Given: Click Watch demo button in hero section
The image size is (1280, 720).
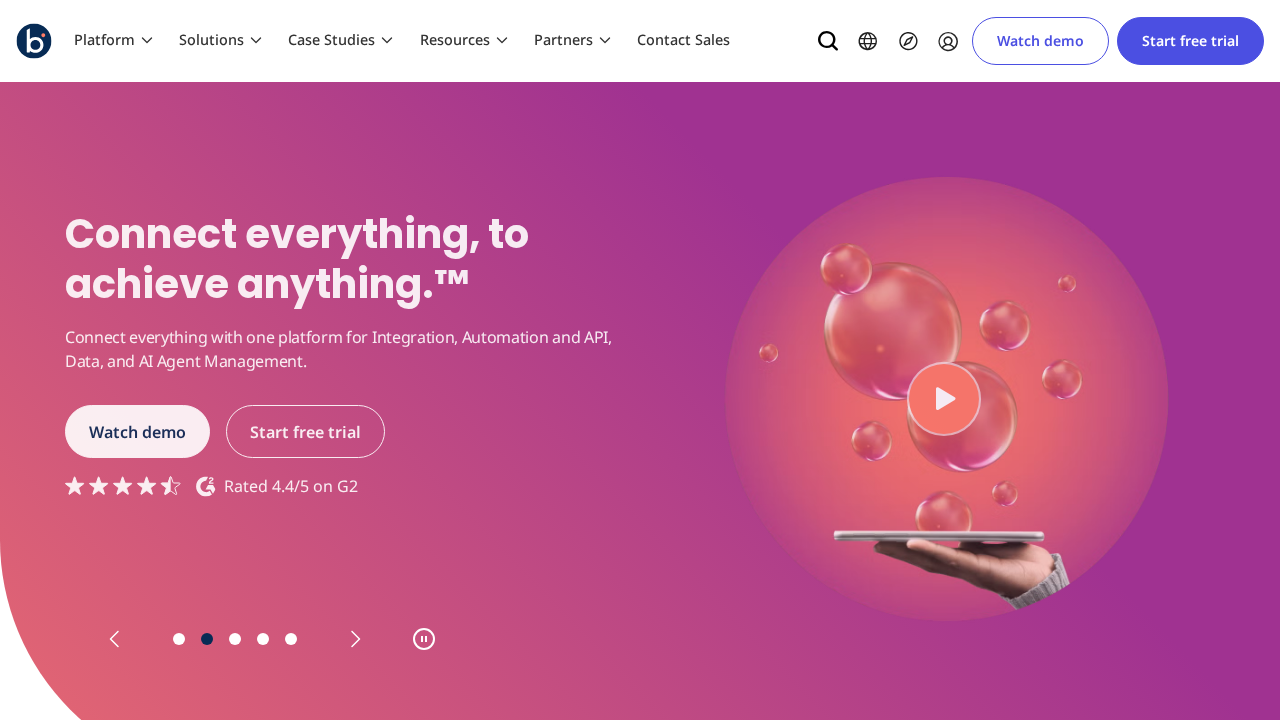Looking at the screenshot, I should pyautogui.click(x=137, y=432).
